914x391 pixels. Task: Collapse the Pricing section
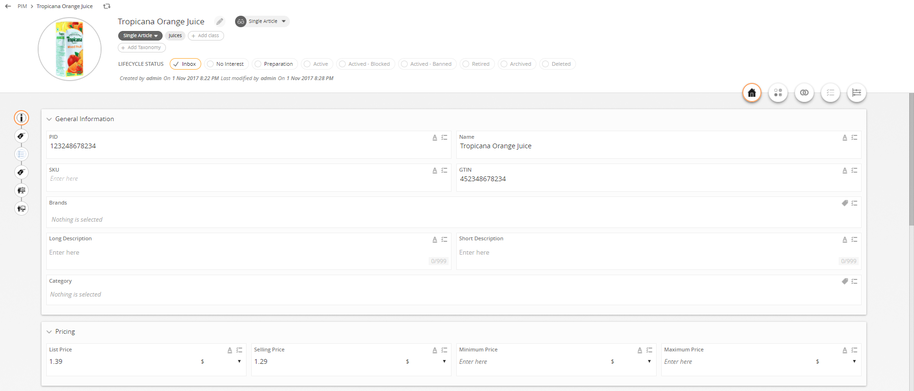click(x=49, y=332)
